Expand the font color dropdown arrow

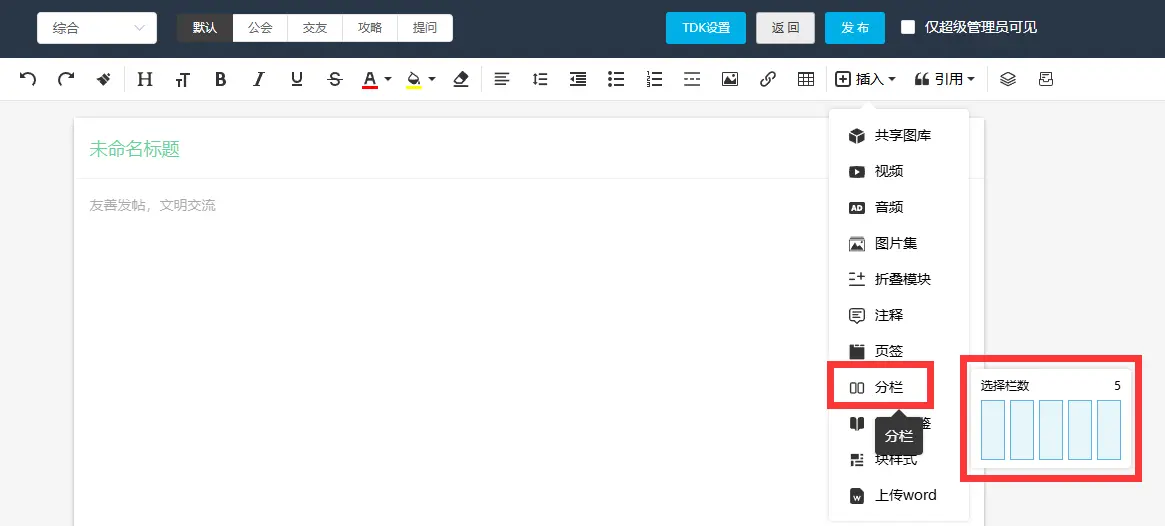(388, 79)
